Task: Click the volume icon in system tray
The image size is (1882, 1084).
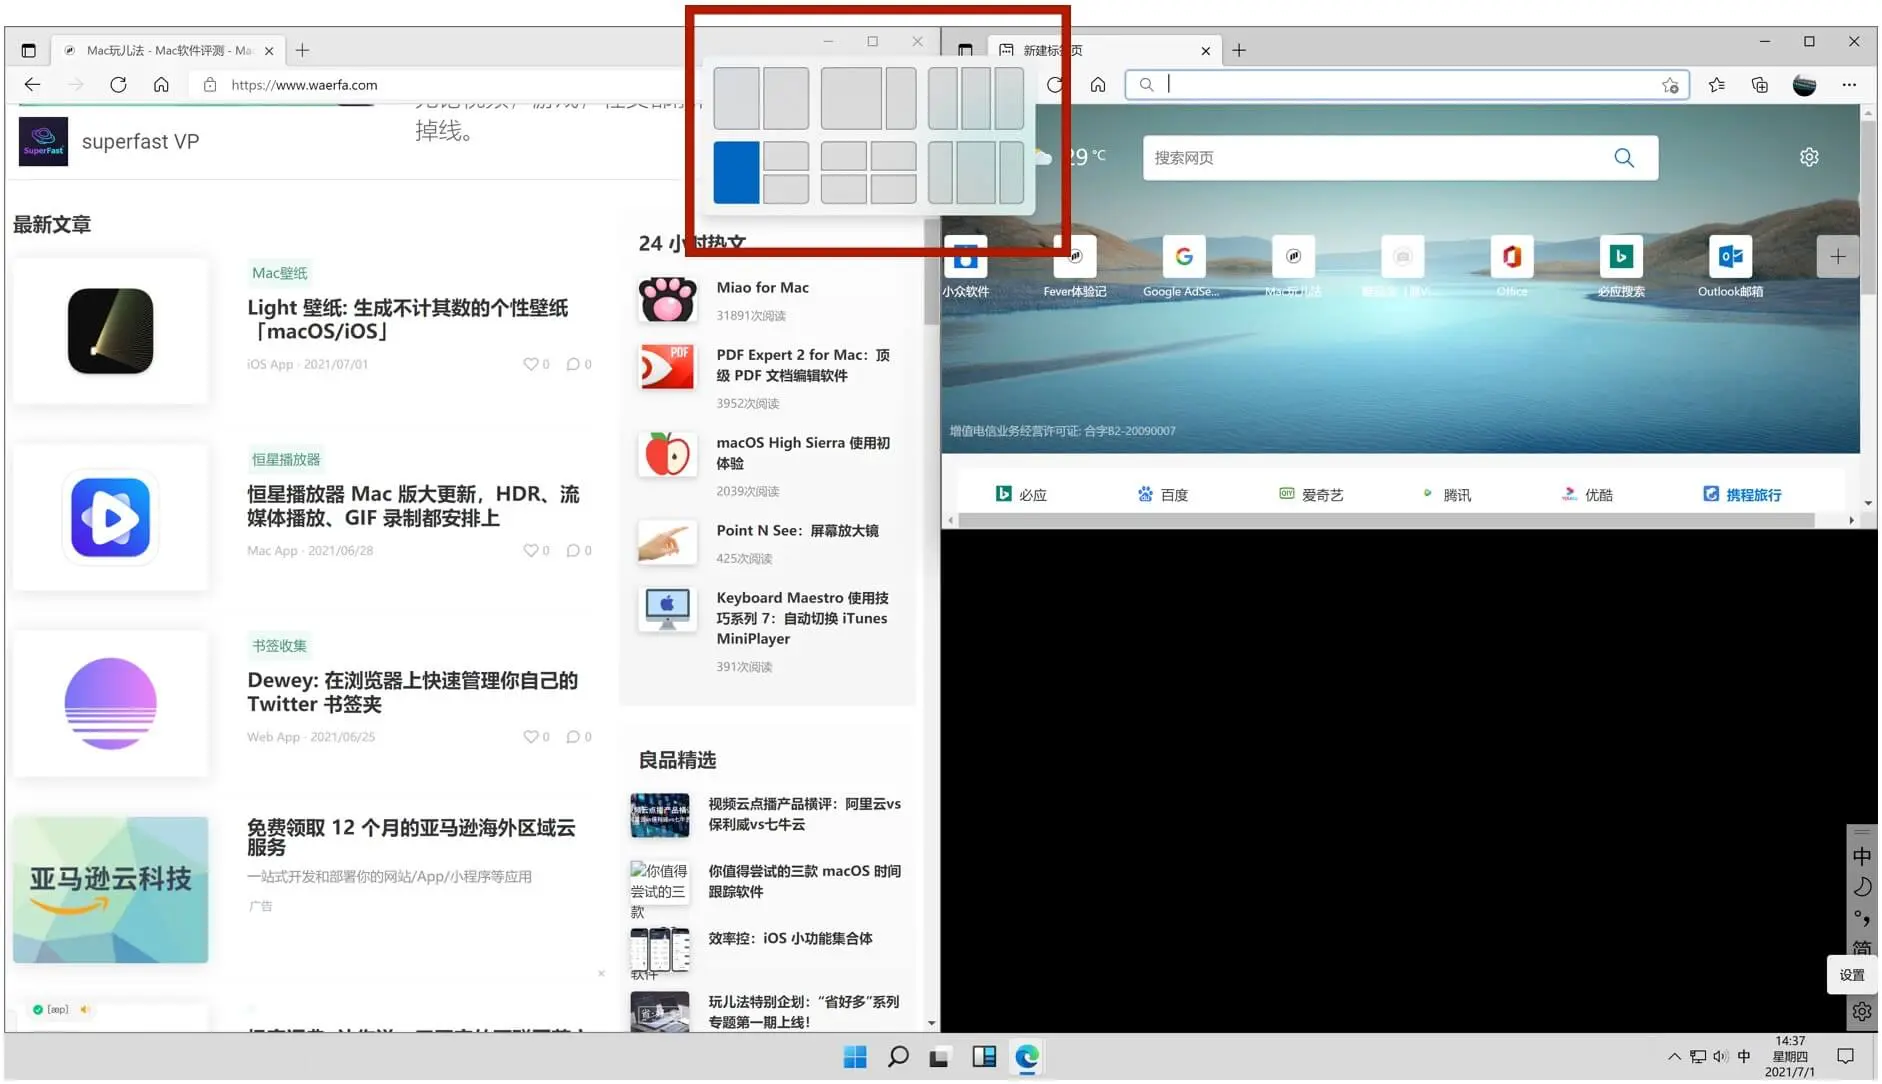Action: click(1720, 1057)
